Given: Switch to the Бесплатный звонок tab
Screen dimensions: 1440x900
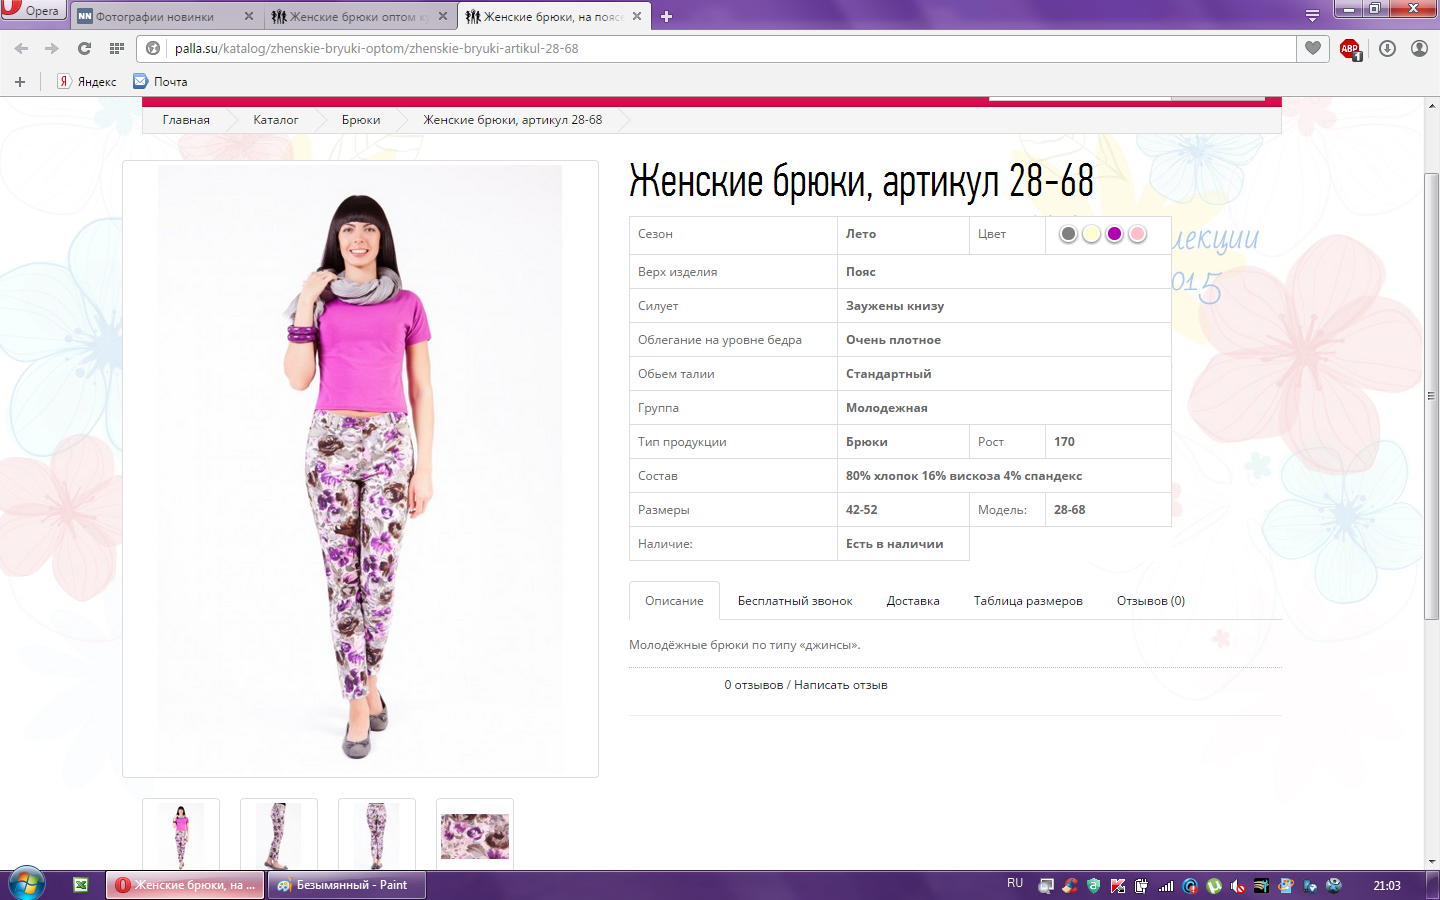Looking at the screenshot, I should (x=794, y=601).
